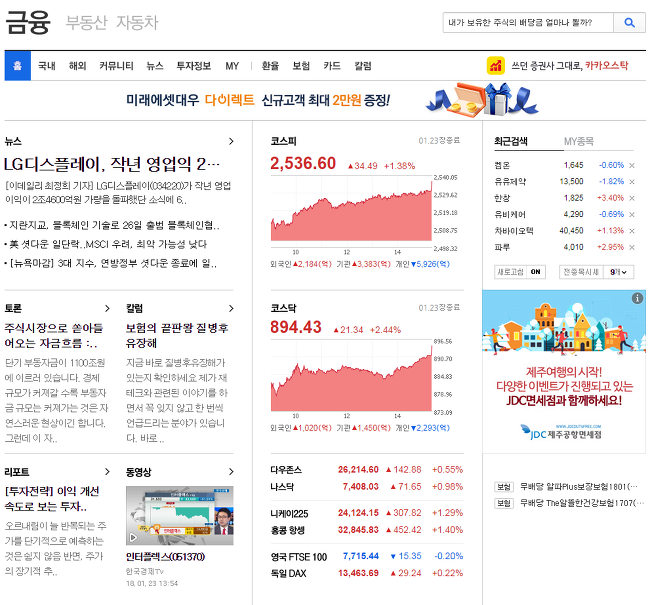Select the 최근검색 tab
The image size is (650, 605).
(511, 141)
